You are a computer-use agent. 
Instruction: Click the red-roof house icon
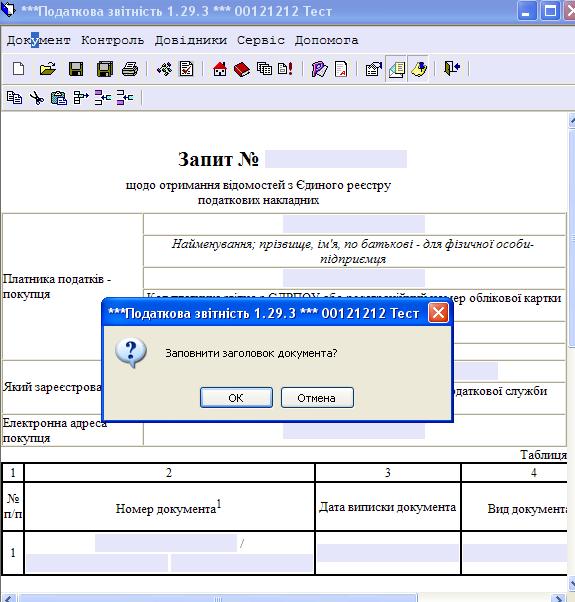(220, 69)
